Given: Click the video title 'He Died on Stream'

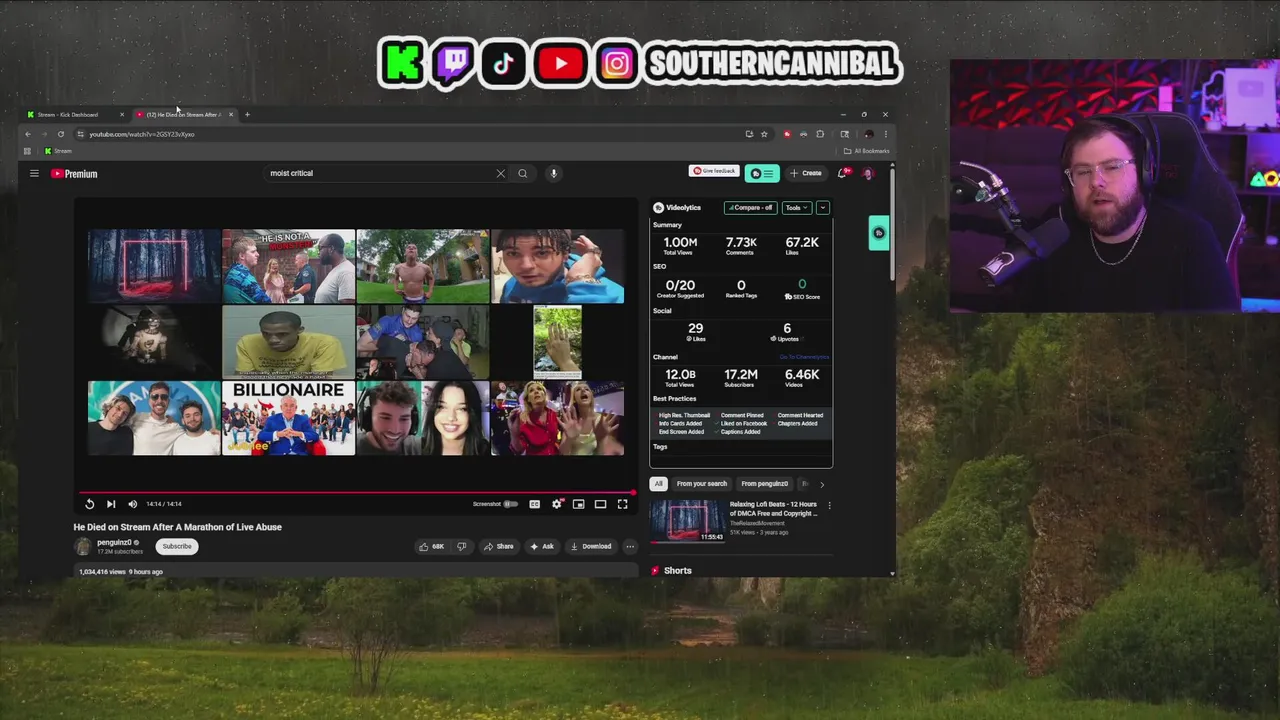Looking at the screenshot, I should [x=177, y=527].
